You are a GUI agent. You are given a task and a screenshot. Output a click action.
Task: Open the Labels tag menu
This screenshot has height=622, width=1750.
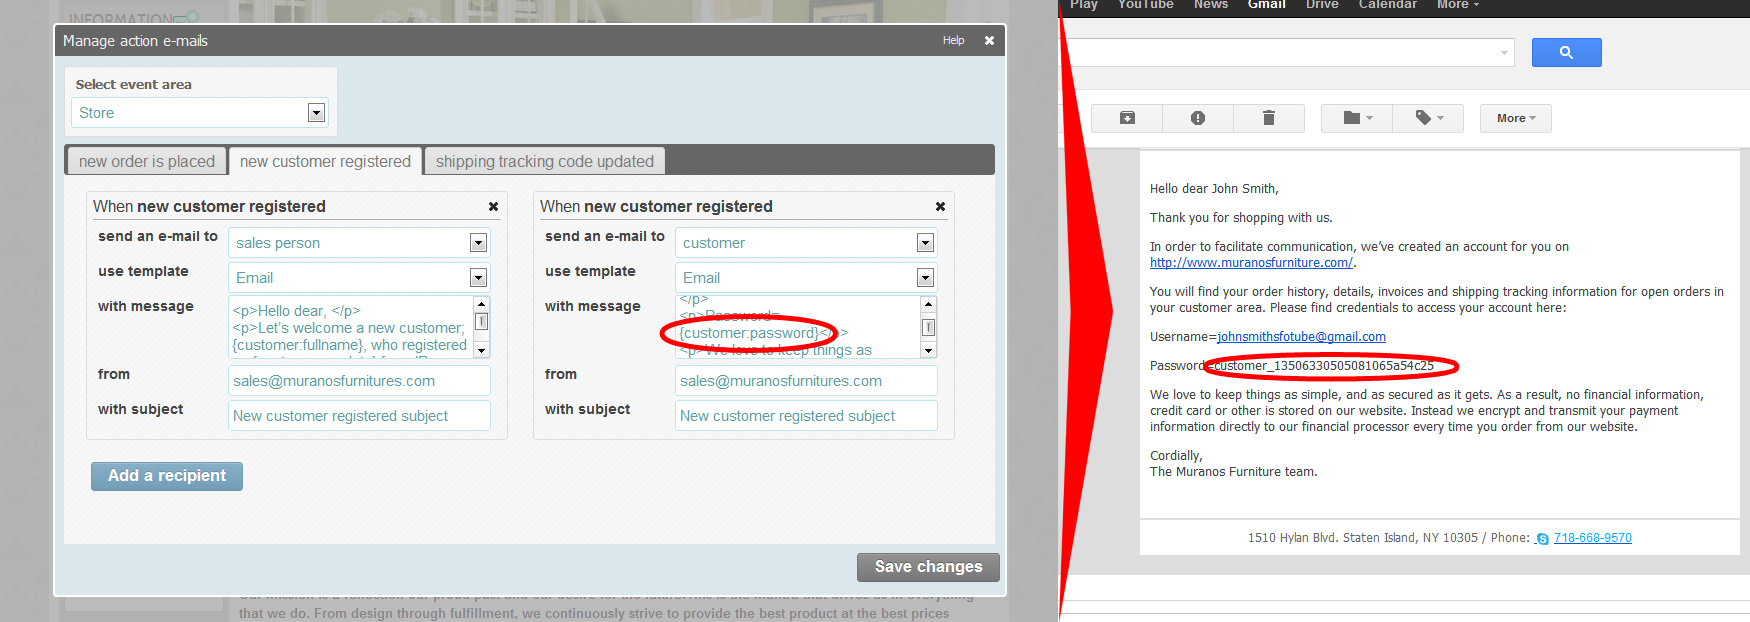click(x=1429, y=118)
